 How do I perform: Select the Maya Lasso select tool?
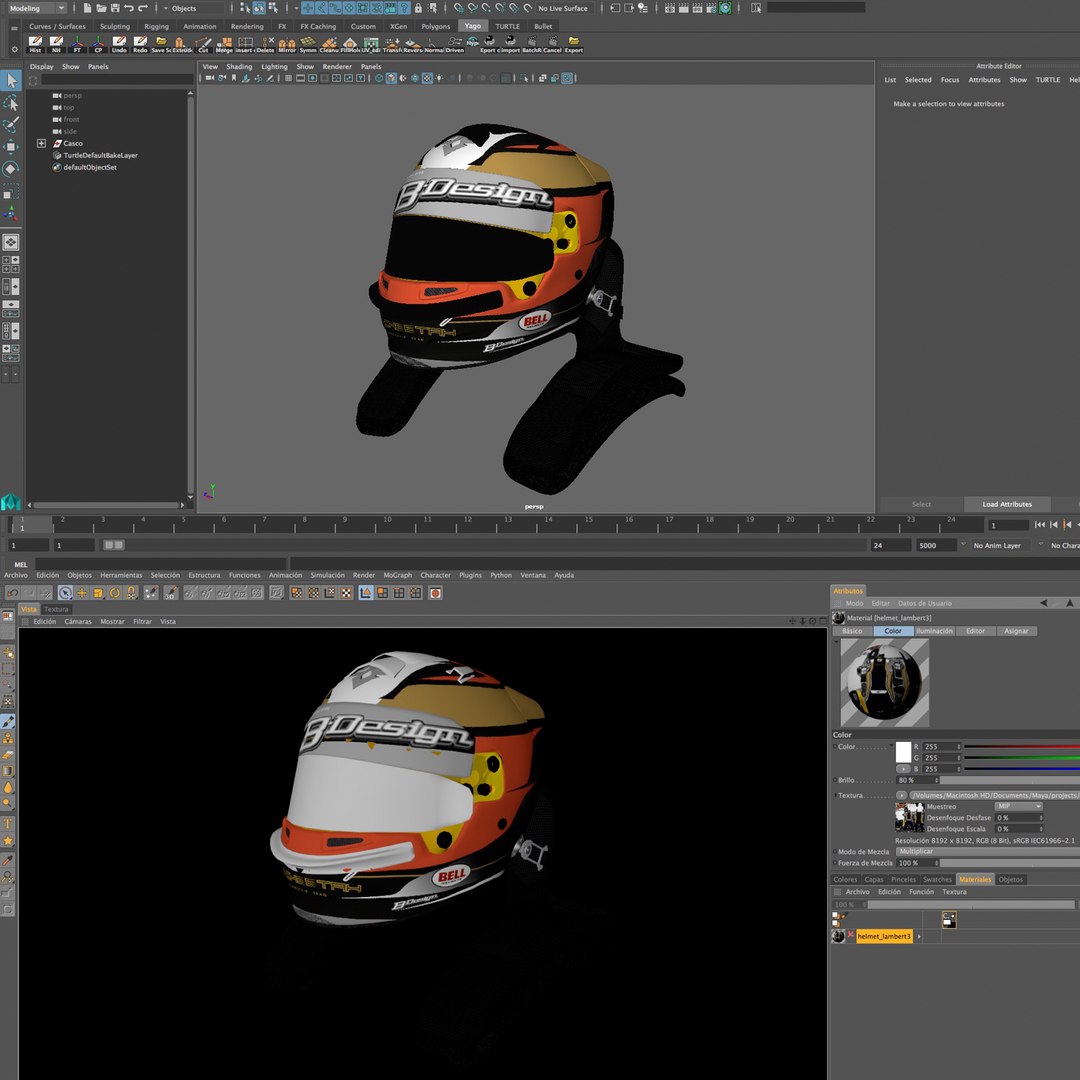[x=11, y=103]
